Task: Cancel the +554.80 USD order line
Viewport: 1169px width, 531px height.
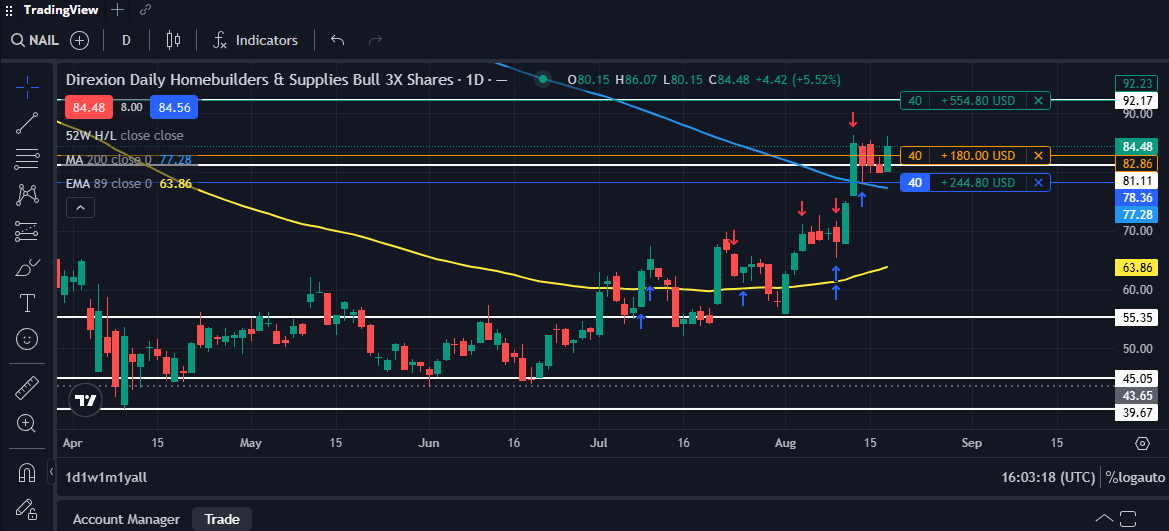Action: coord(1038,100)
